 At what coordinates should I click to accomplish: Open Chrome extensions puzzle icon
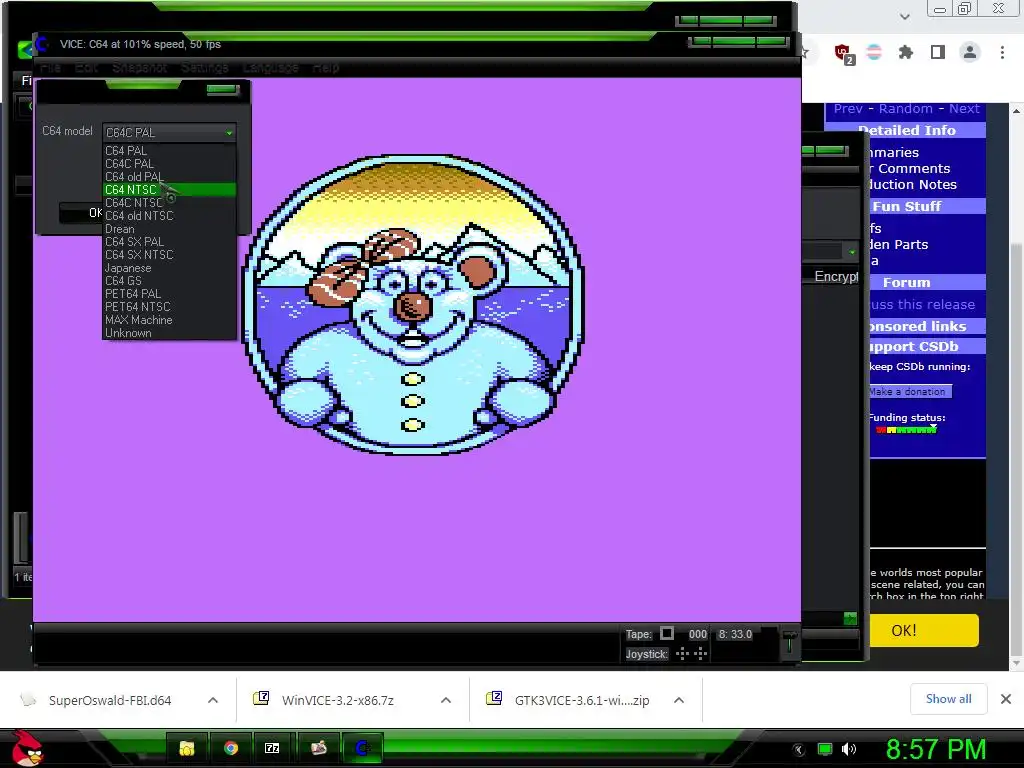click(x=906, y=52)
